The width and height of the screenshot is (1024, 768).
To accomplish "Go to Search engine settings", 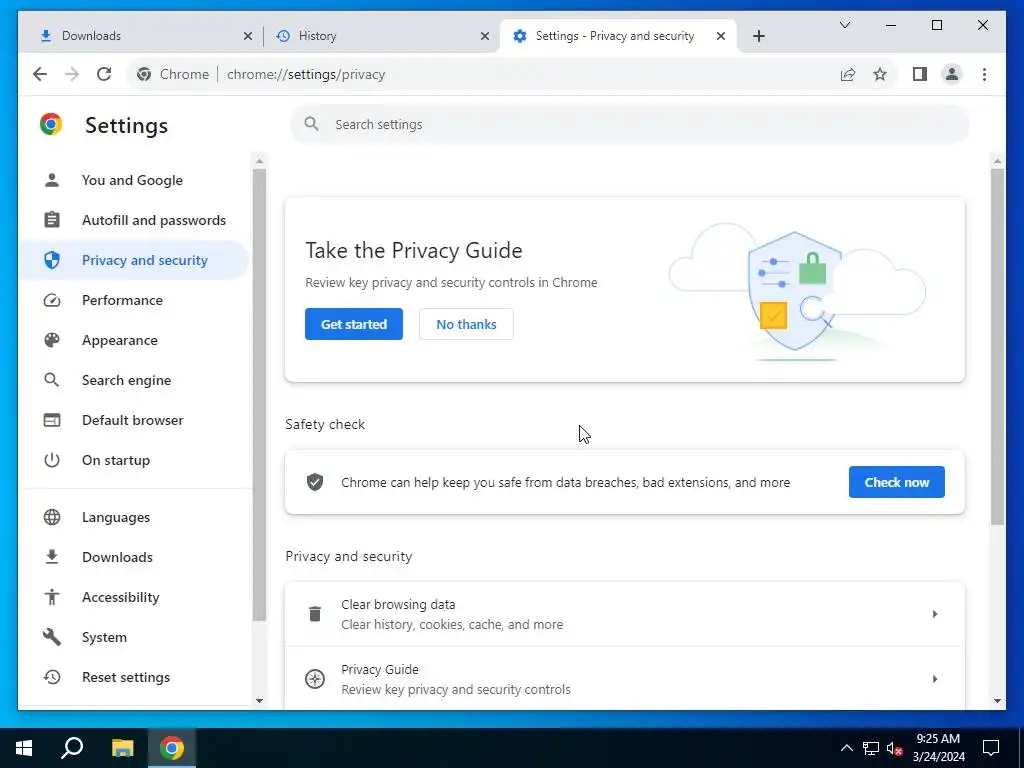I will 134,380.
